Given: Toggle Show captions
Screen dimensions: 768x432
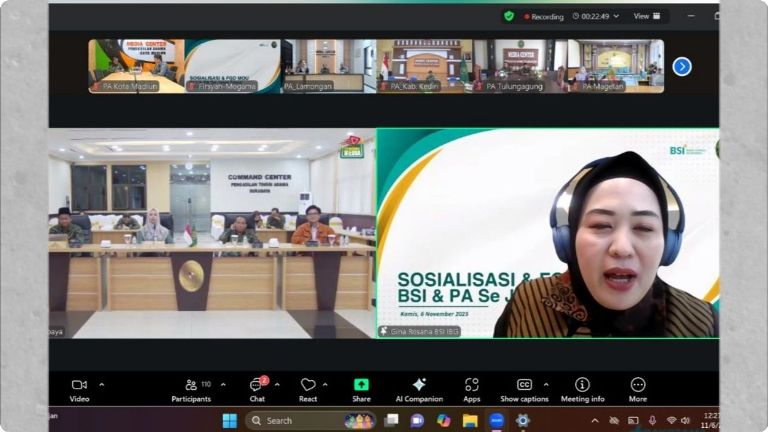Looking at the screenshot, I should (x=524, y=385).
